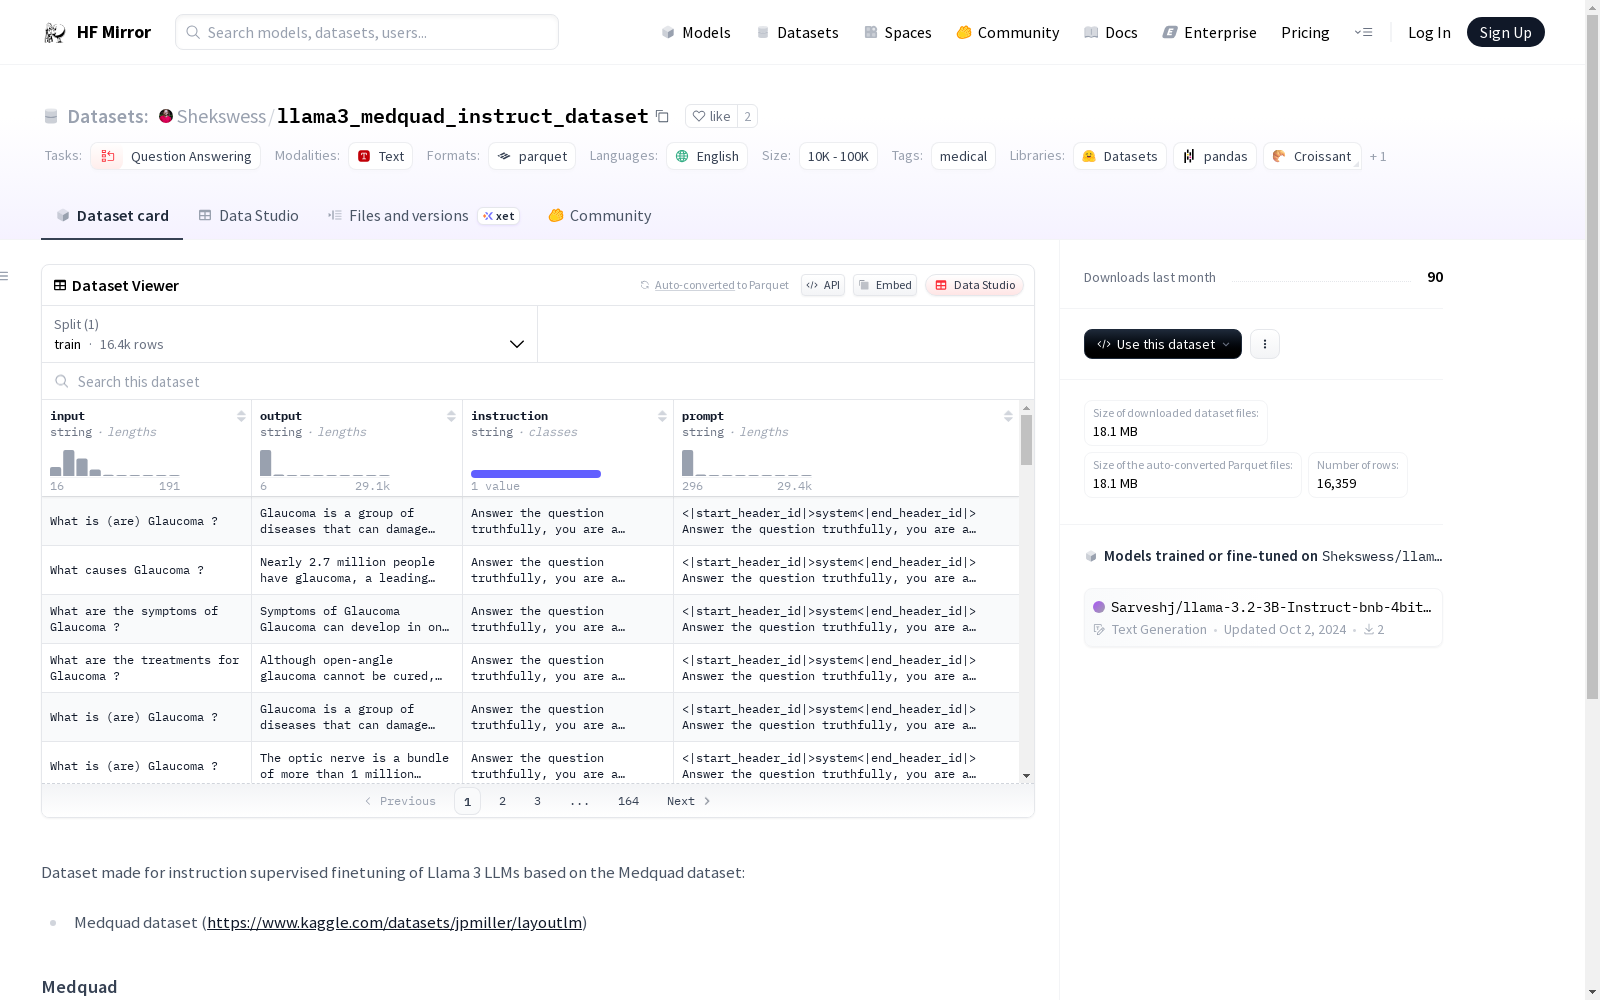
Task: Click the output lengths histogram
Action: click(325, 463)
